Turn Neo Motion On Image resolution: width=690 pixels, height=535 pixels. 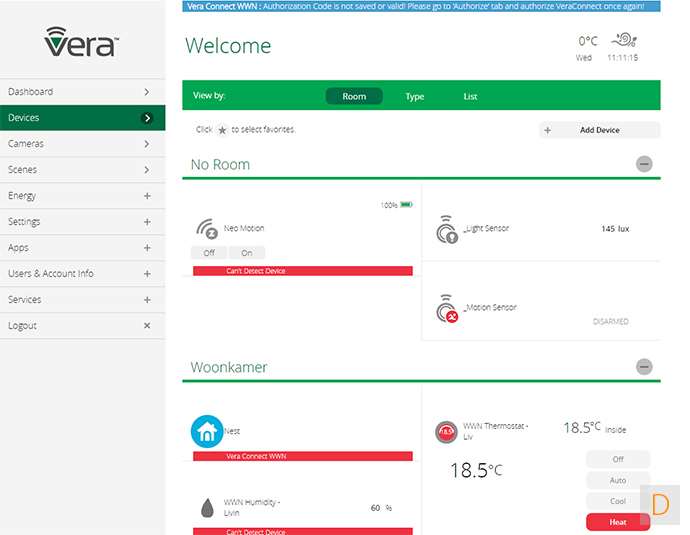click(246, 253)
